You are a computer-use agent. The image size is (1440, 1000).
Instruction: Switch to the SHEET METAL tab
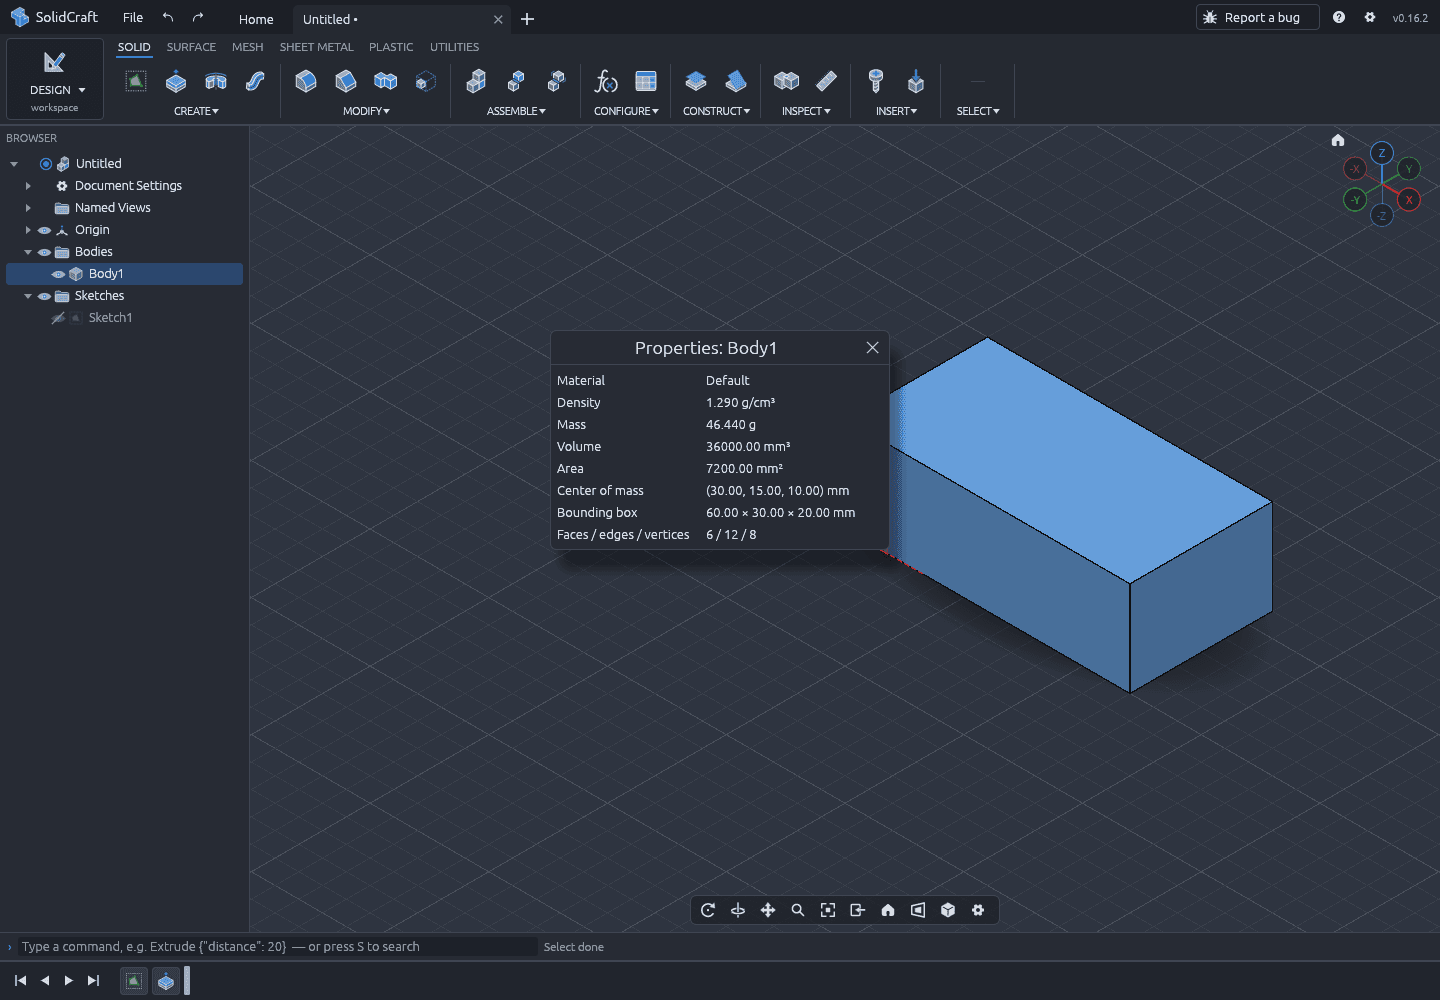[316, 47]
